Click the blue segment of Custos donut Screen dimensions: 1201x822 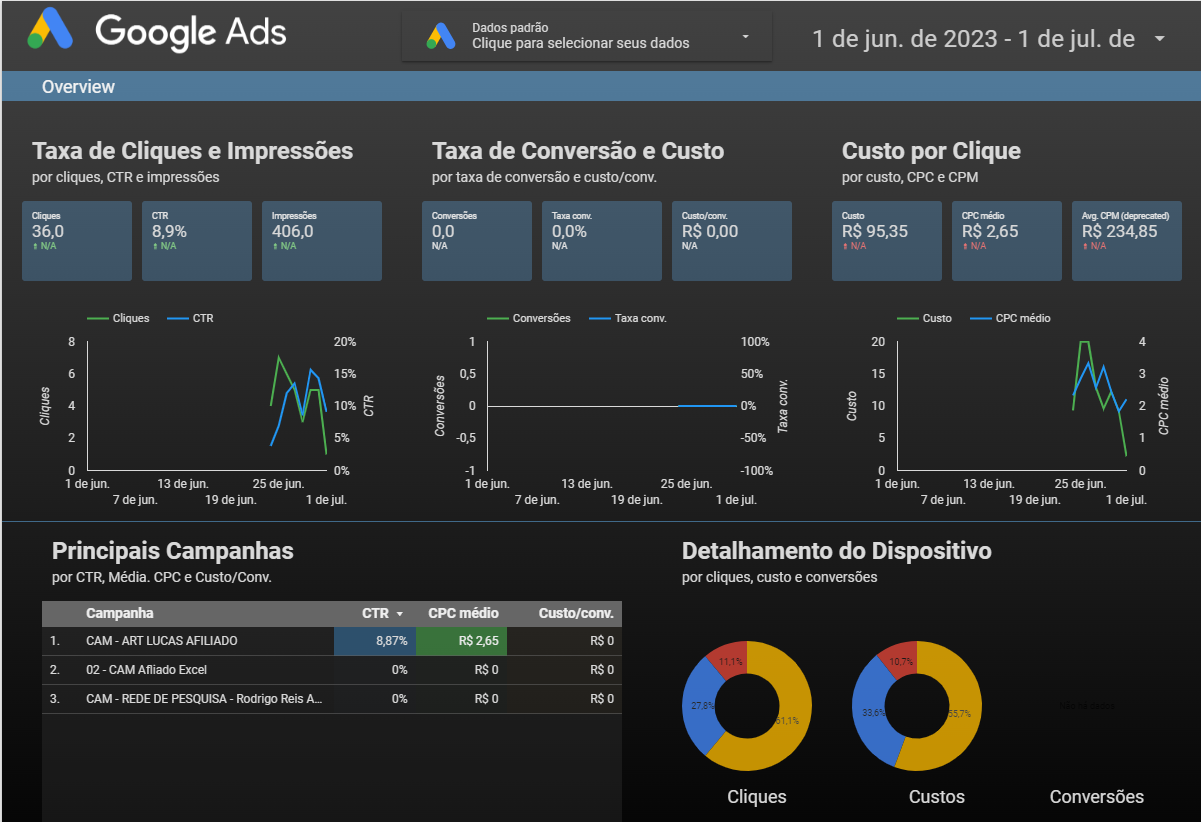pyautogui.click(x=868, y=712)
